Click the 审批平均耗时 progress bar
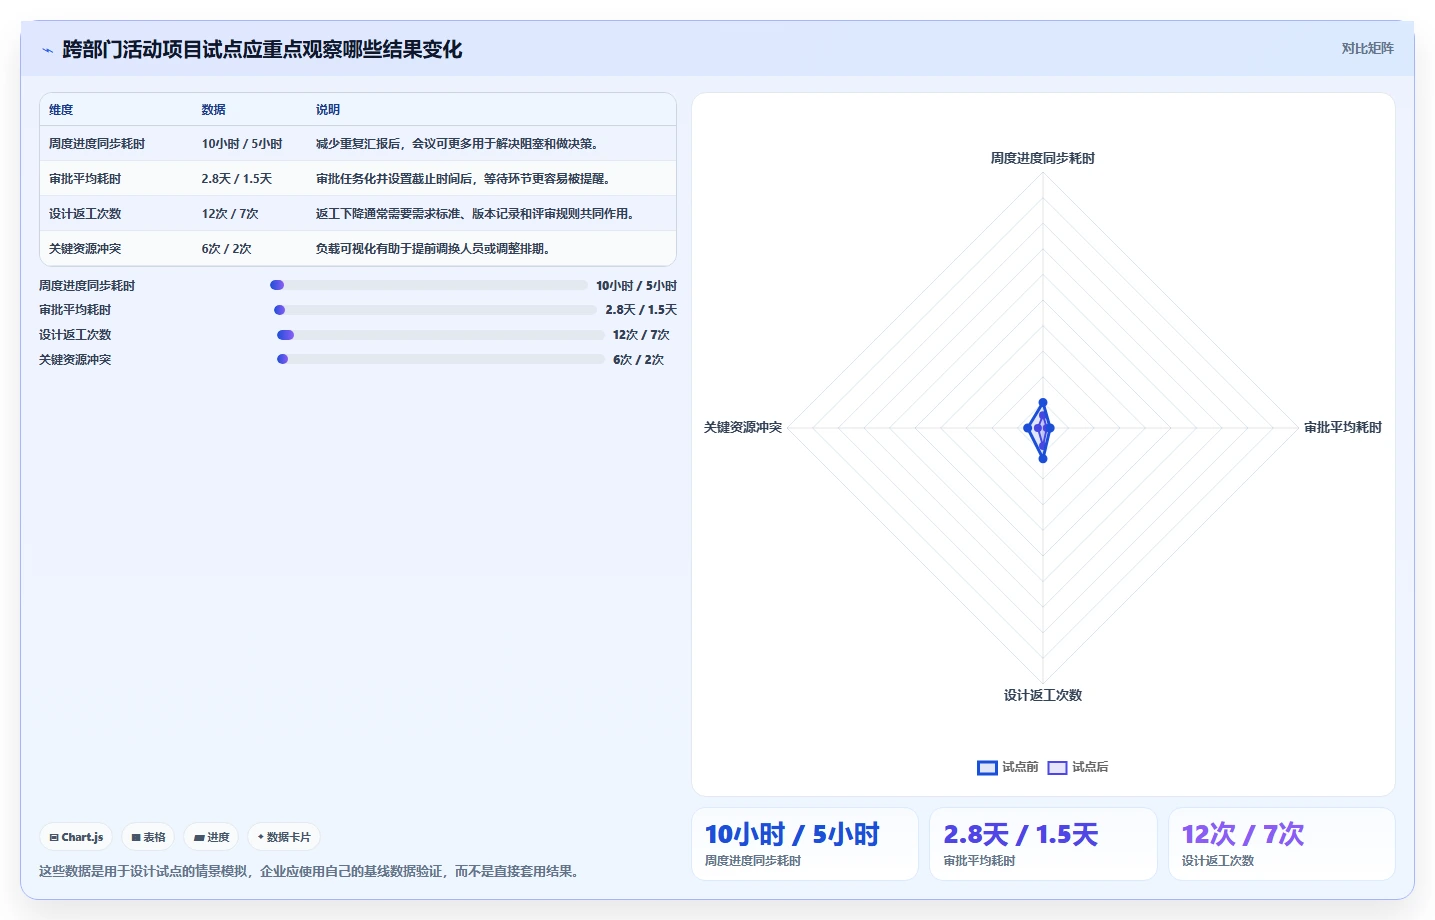1435x920 pixels. [x=435, y=310]
